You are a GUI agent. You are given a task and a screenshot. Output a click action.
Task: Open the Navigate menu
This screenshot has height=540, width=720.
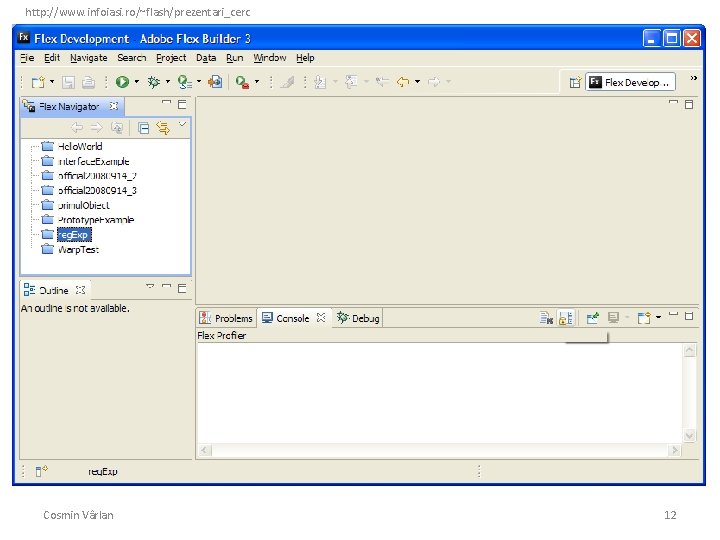[89, 58]
